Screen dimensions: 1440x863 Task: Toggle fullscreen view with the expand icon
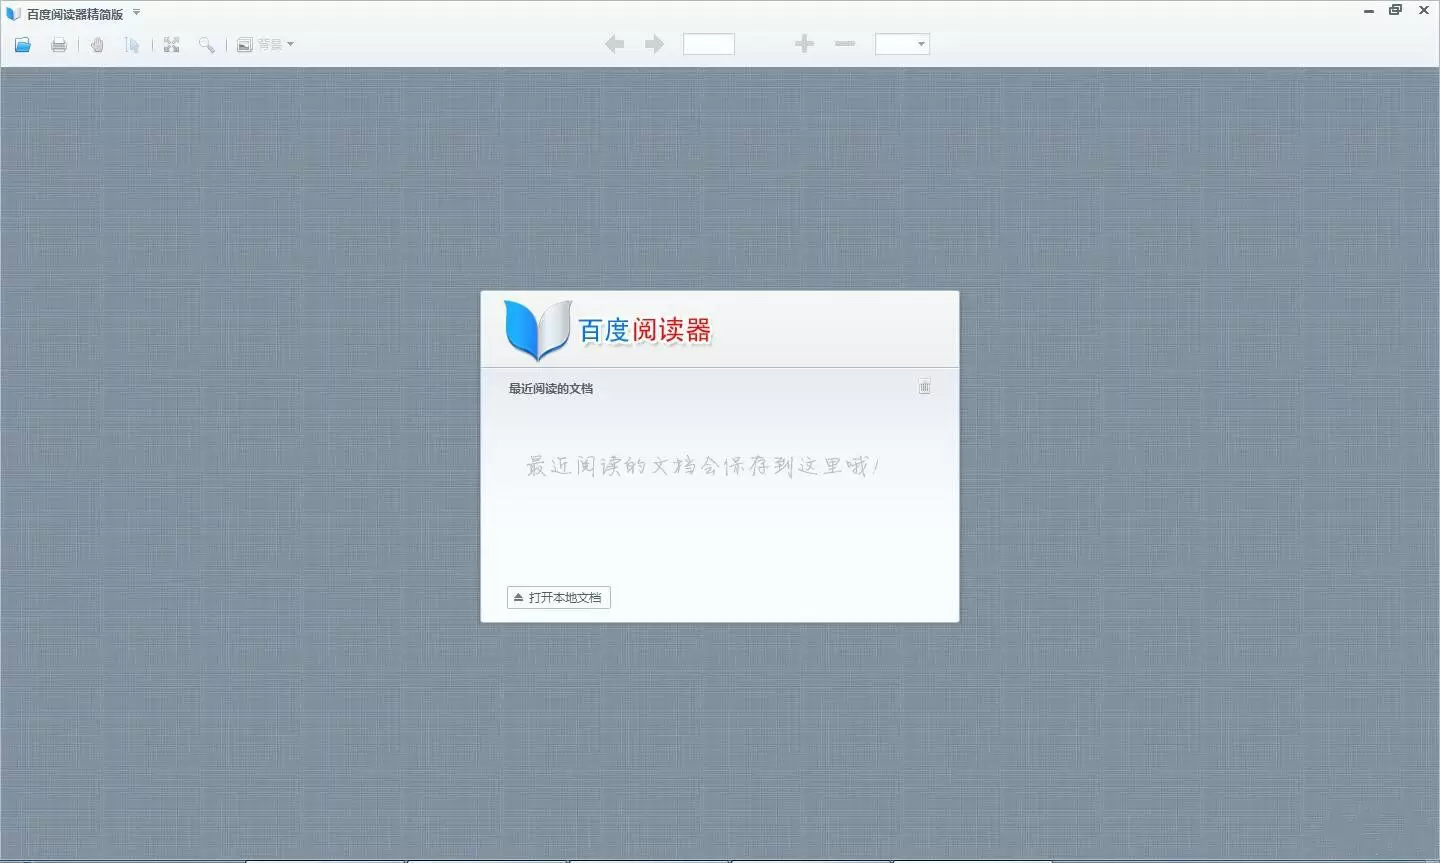(x=171, y=45)
